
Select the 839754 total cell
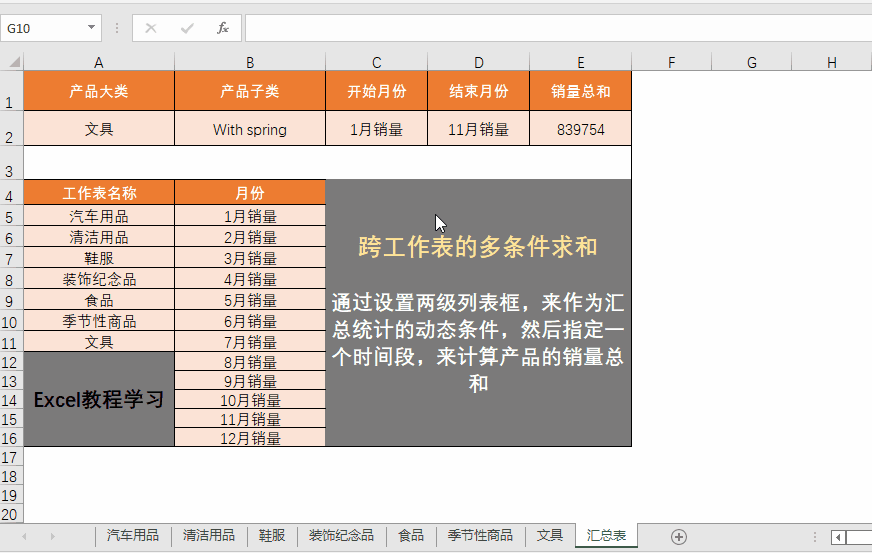tap(581, 129)
